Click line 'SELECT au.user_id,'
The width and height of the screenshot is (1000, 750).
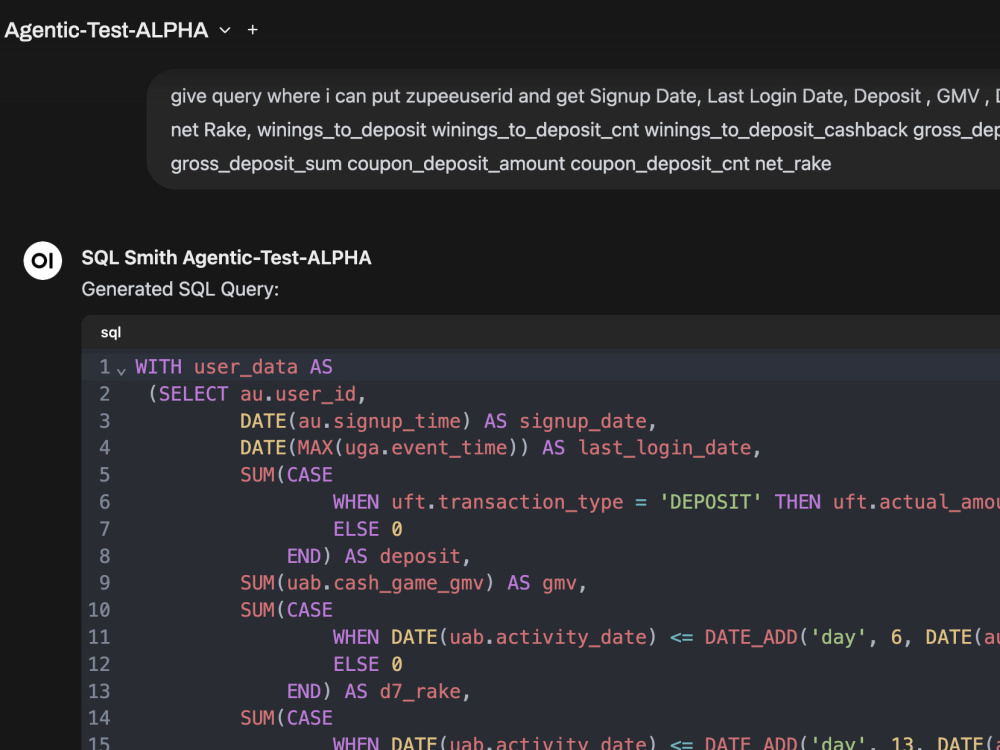(x=257, y=394)
